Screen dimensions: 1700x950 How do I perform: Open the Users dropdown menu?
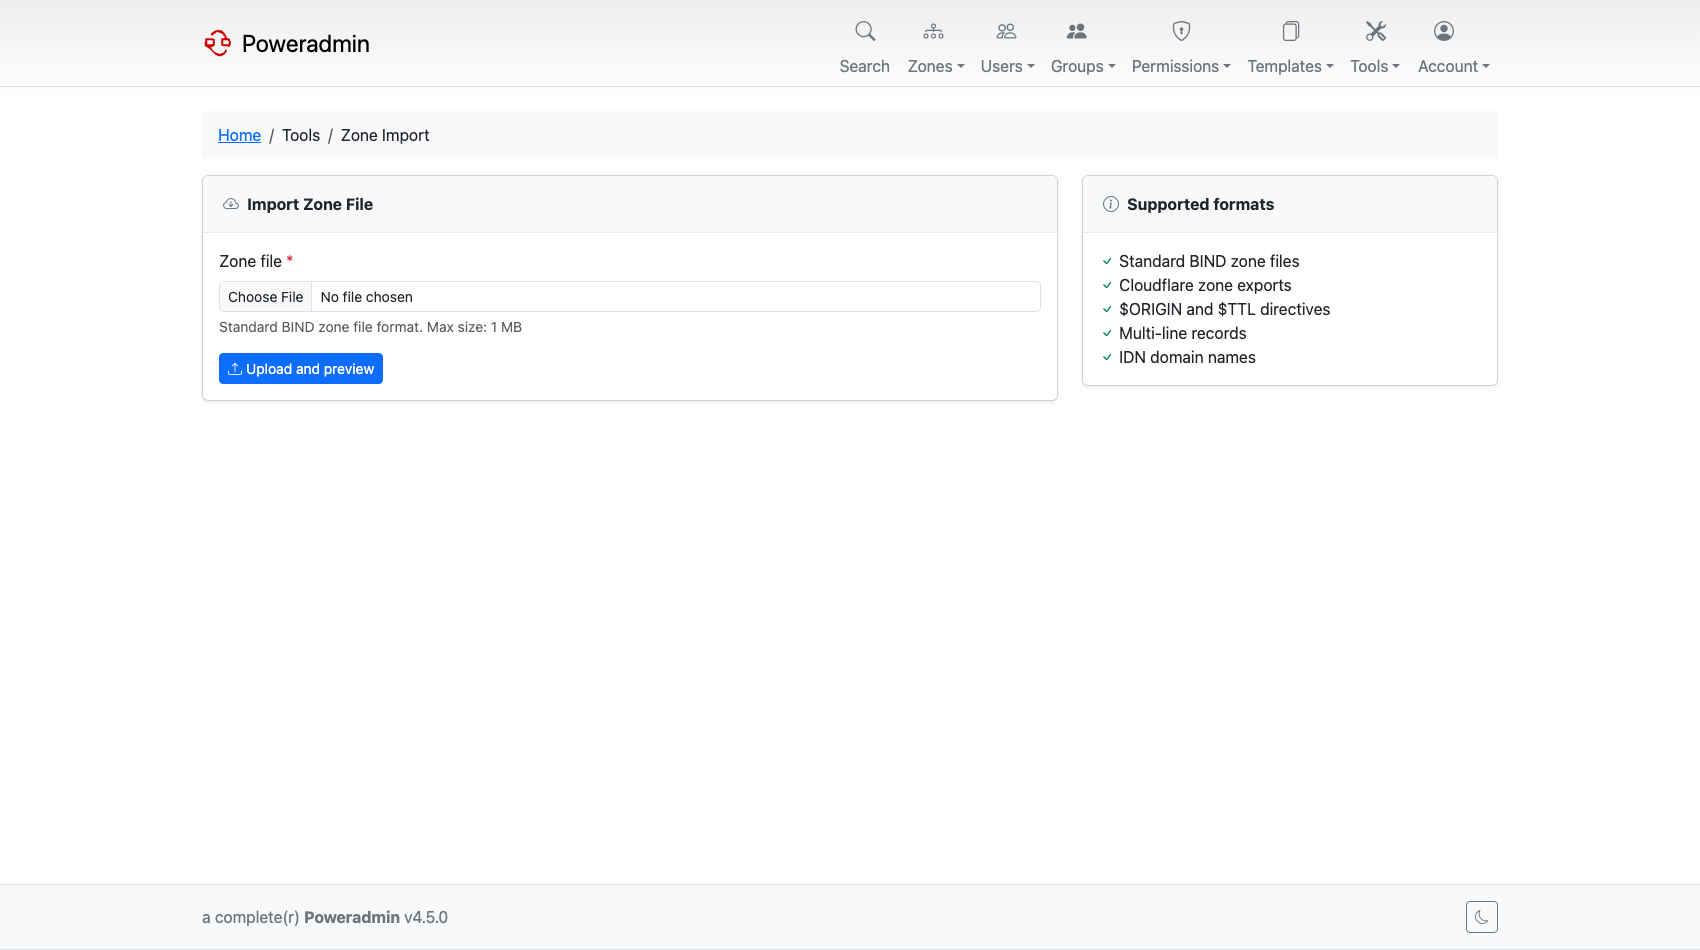tap(1007, 66)
